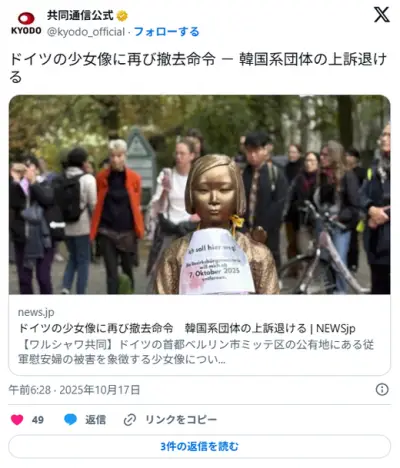This screenshot has height=468, width=400.
Task: Click the gold verified badge
Action: (x=122, y=16)
